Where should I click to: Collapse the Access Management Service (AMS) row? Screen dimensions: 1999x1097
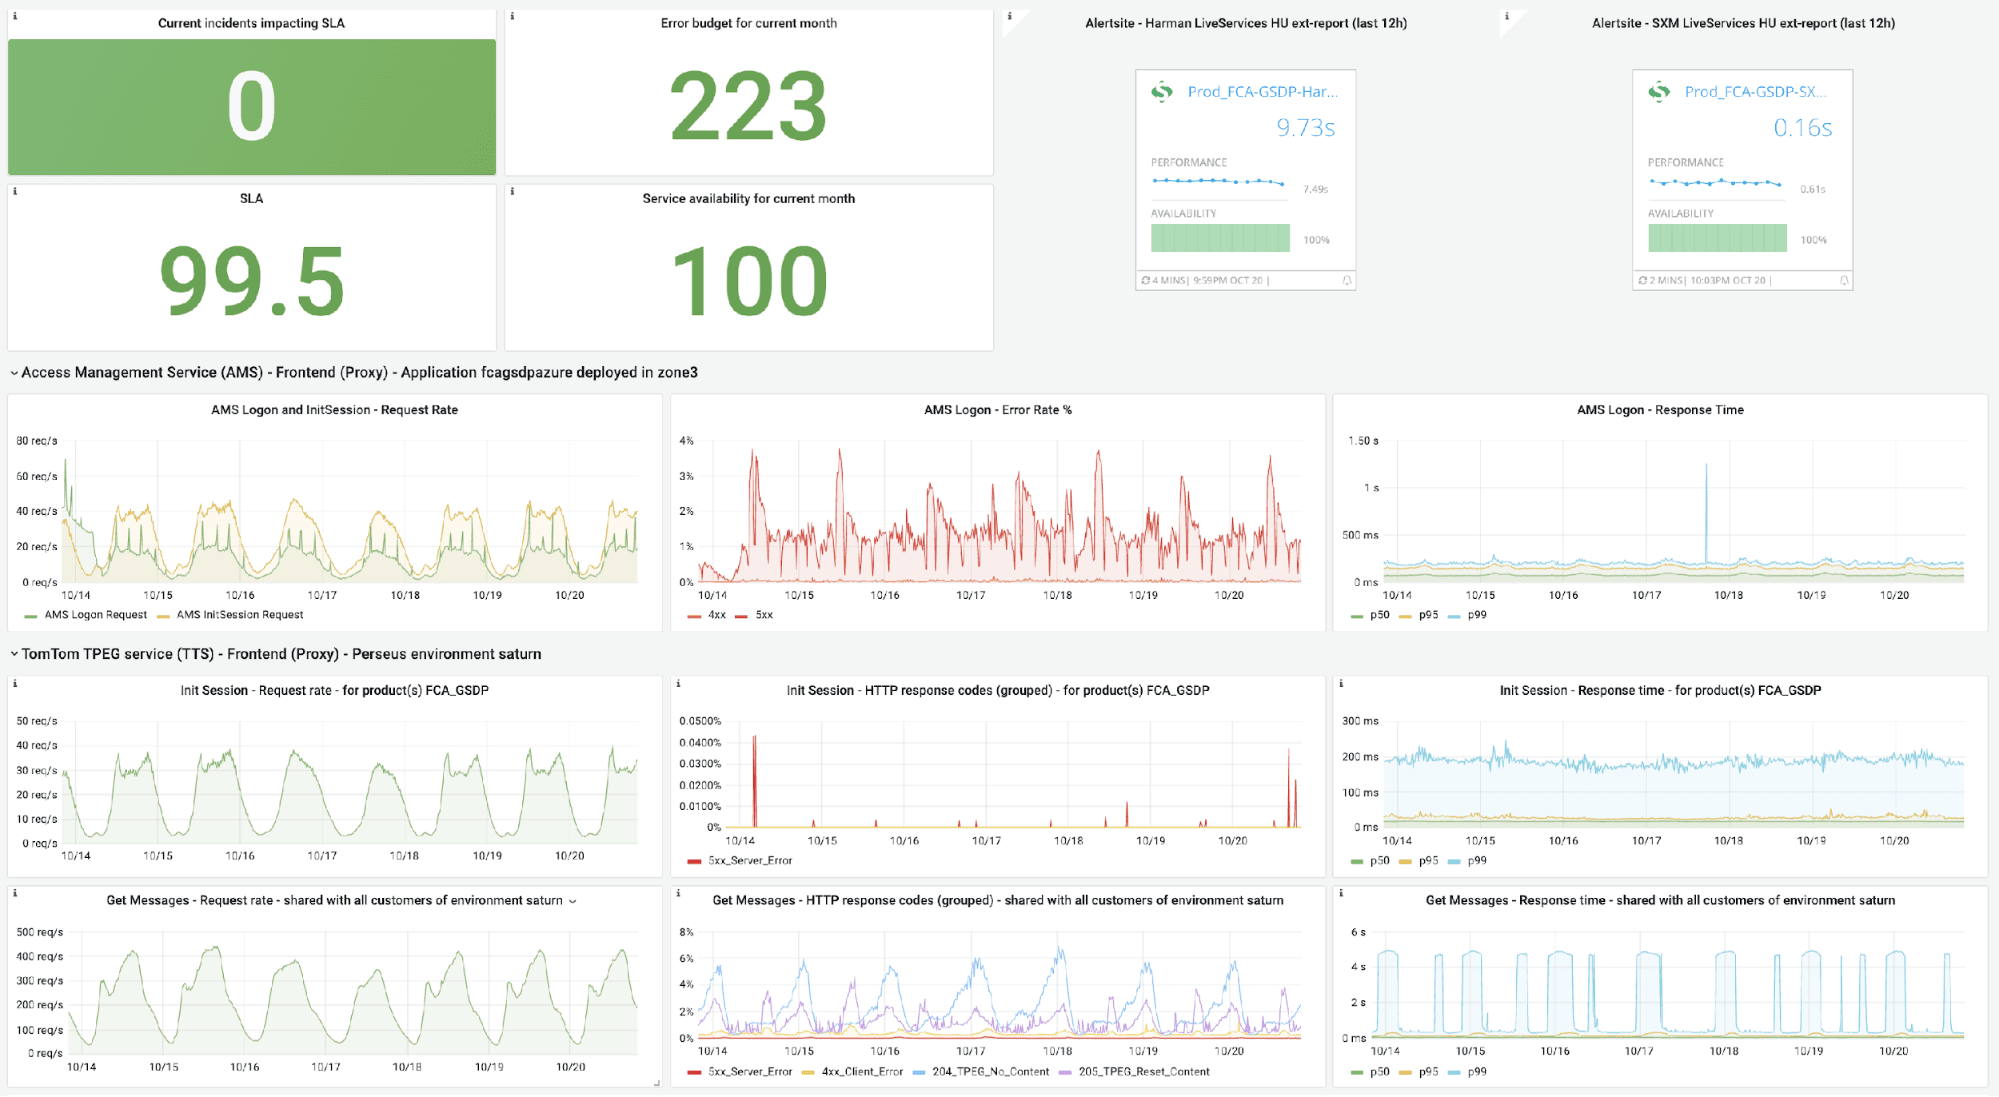click(x=14, y=373)
